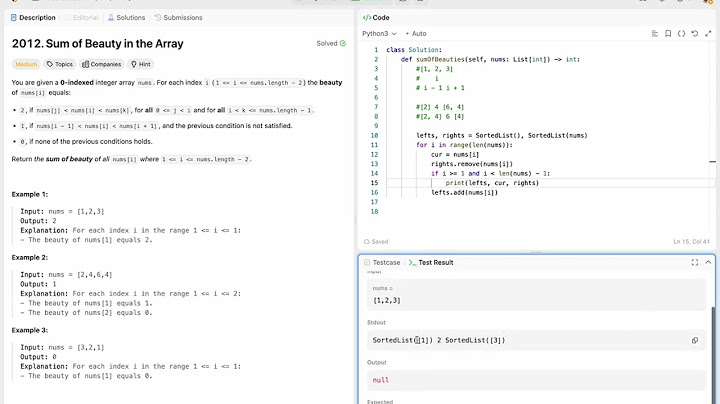Viewport: 720px width, 404px height.
Task: Click the Saved cloud icon
Action: (x=366, y=241)
